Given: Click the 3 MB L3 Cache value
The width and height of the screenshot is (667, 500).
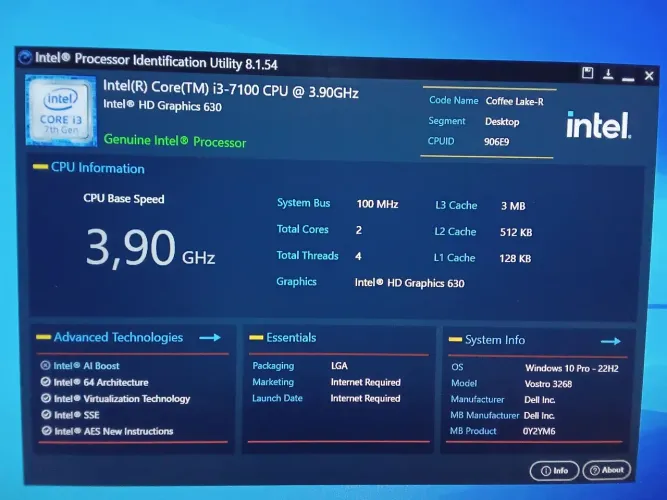Looking at the screenshot, I should tap(513, 206).
